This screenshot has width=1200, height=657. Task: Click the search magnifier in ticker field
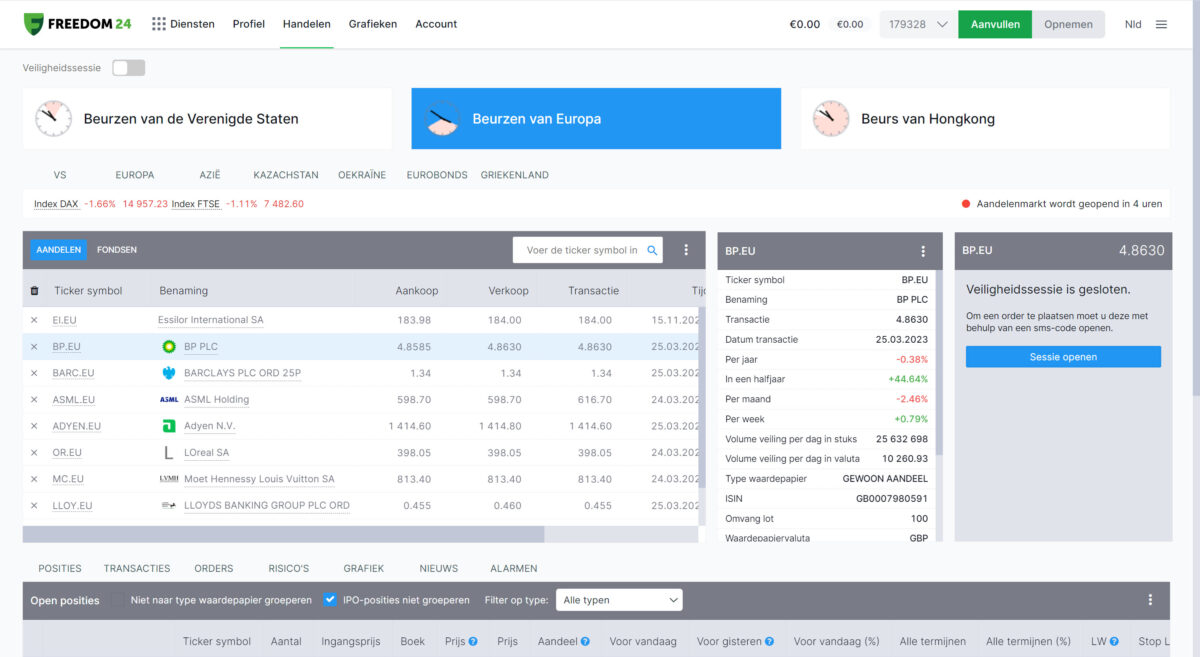(652, 250)
